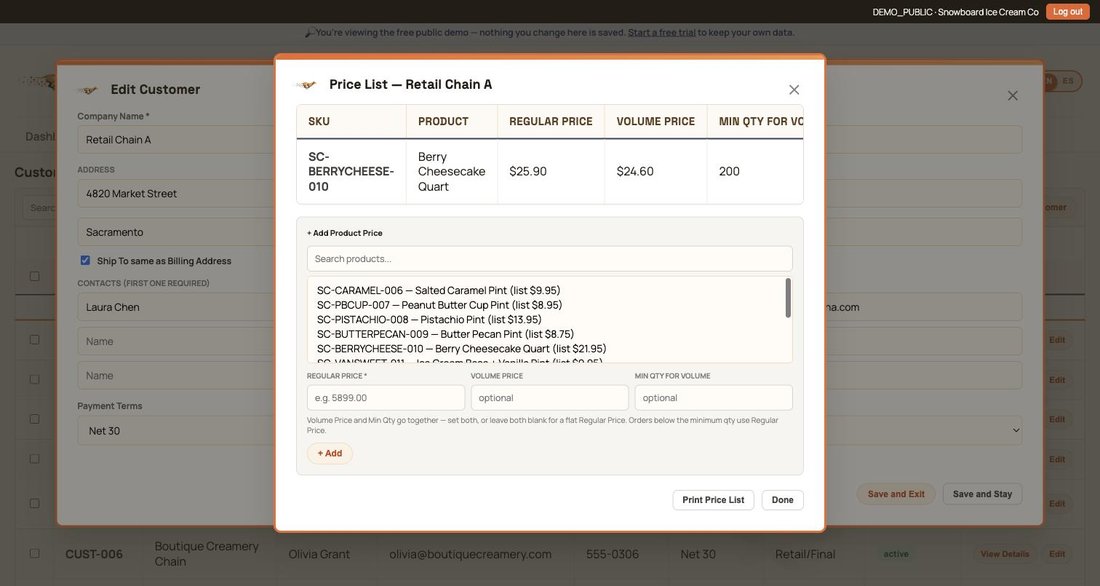
Task: Click the $25.90 regular price cell
Action: (551, 172)
